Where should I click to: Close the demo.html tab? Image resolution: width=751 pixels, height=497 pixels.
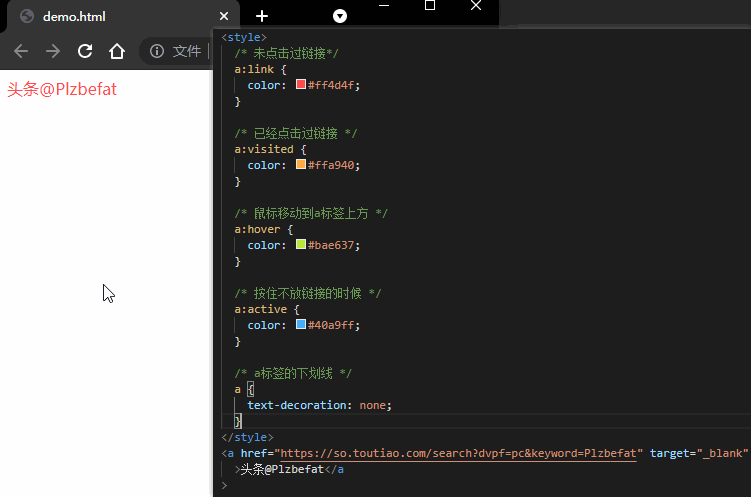coord(224,17)
